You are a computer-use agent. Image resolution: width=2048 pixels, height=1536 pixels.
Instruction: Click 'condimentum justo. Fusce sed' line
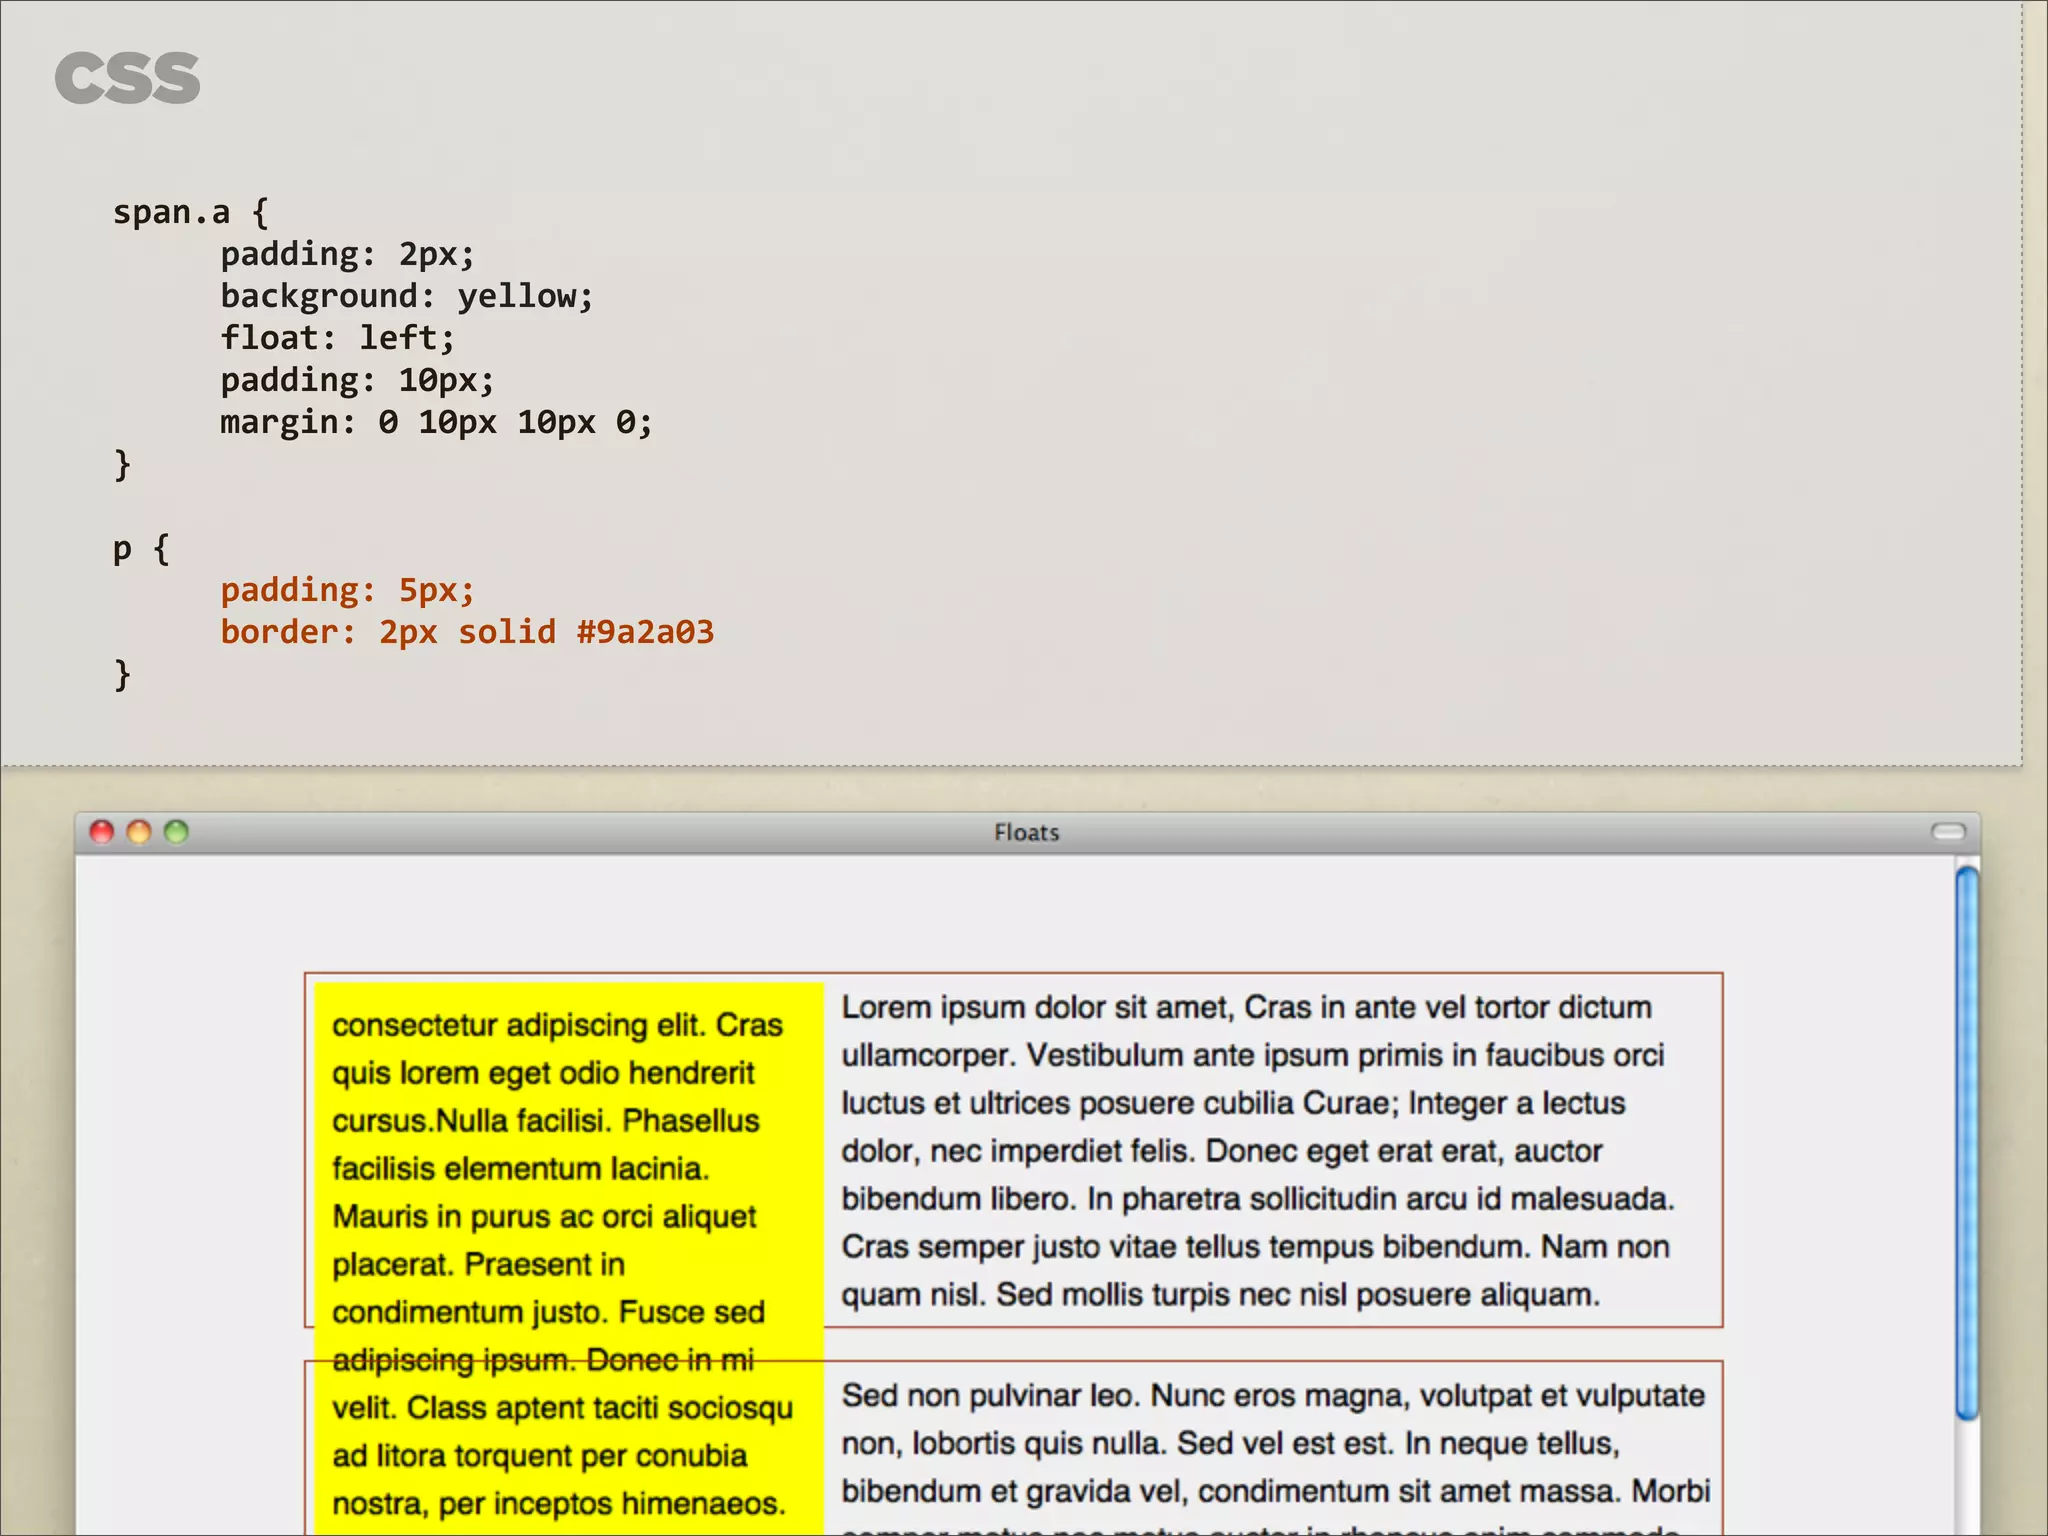[548, 1313]
